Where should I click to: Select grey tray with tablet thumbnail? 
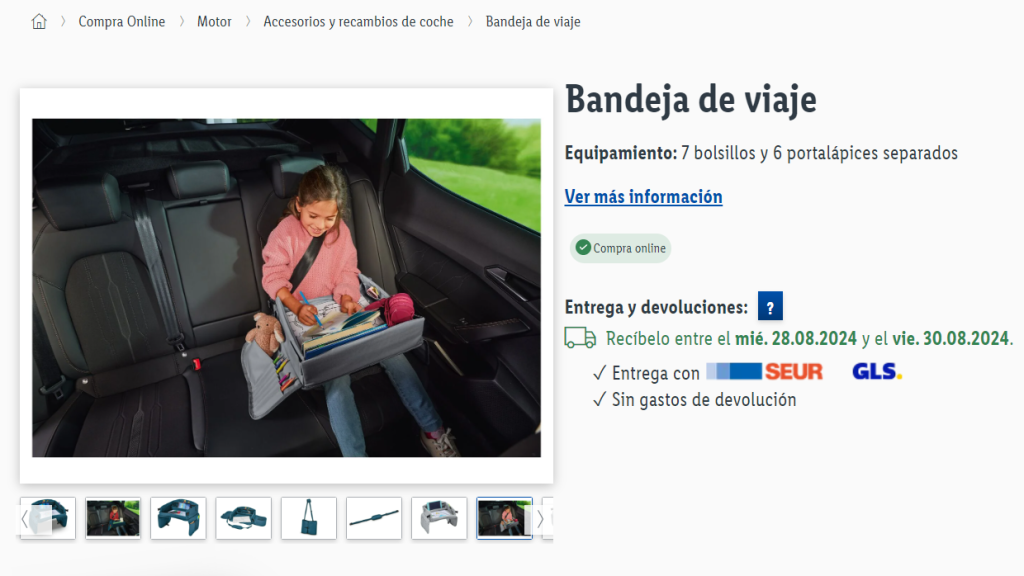[440, 518]
